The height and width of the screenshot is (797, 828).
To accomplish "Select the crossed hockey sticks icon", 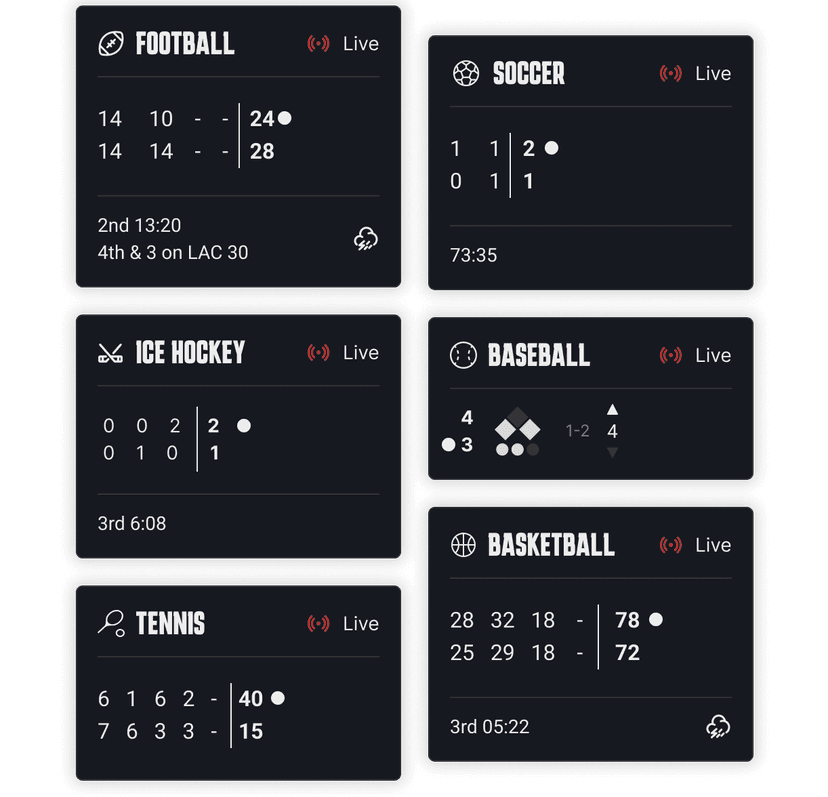I will [x=109, y=352].
